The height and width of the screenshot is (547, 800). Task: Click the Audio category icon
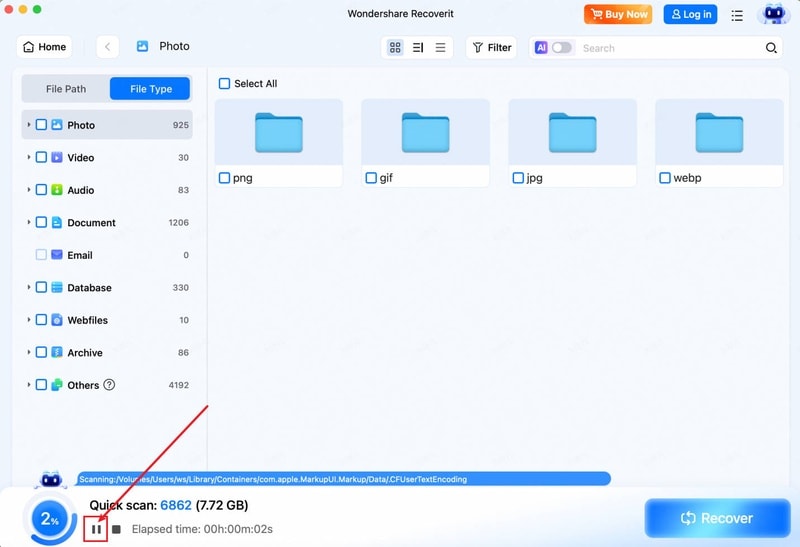click(x=57, y=190)
